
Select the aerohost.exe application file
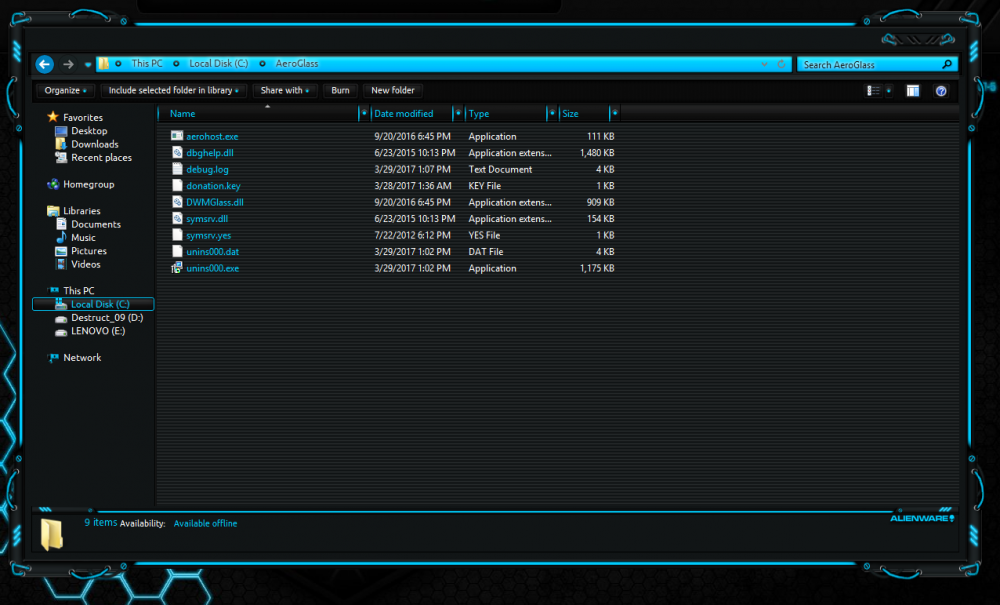tap(210, 136)
